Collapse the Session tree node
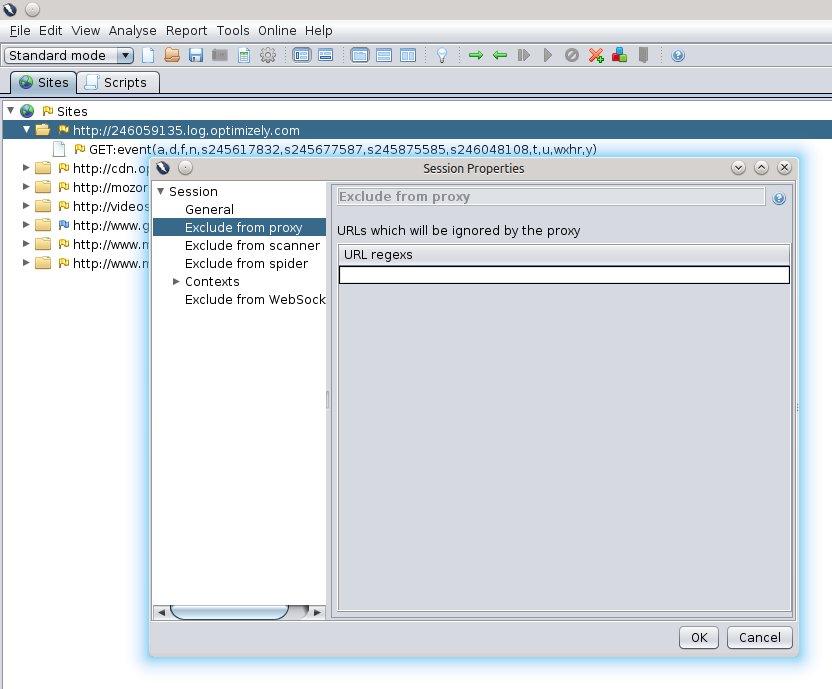832x689 pixels. click(x=160, y=192)
